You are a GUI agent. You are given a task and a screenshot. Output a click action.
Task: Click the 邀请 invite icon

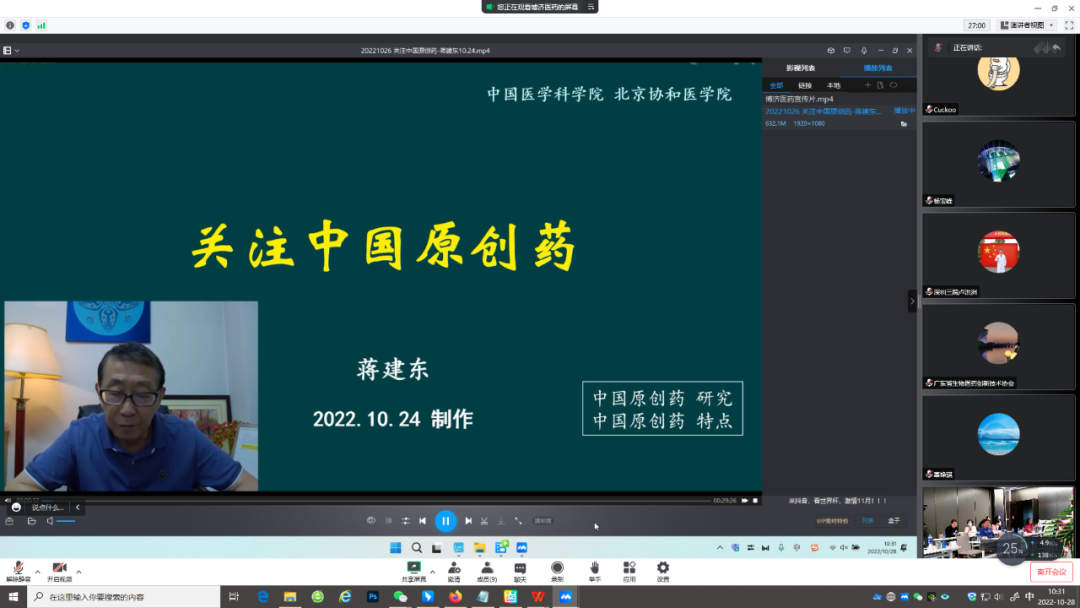pos(454,568)
